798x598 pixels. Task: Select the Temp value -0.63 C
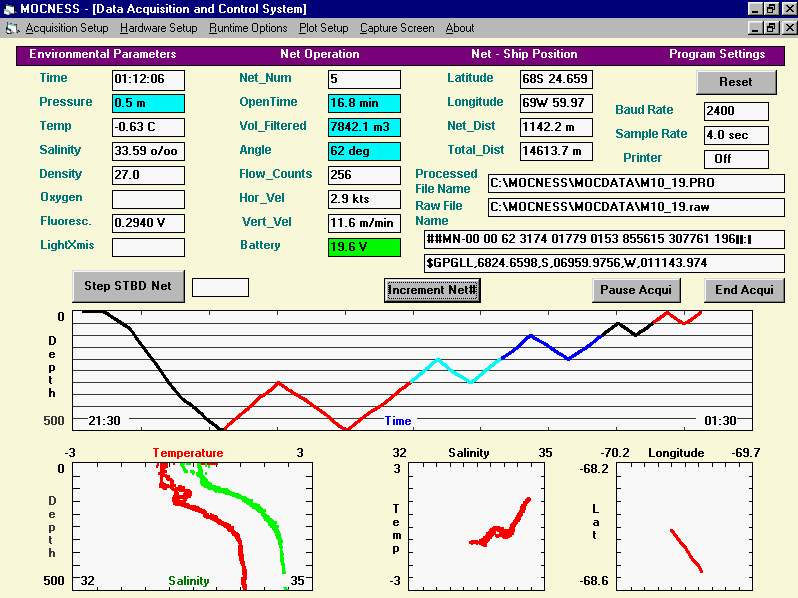click(148, 127)
